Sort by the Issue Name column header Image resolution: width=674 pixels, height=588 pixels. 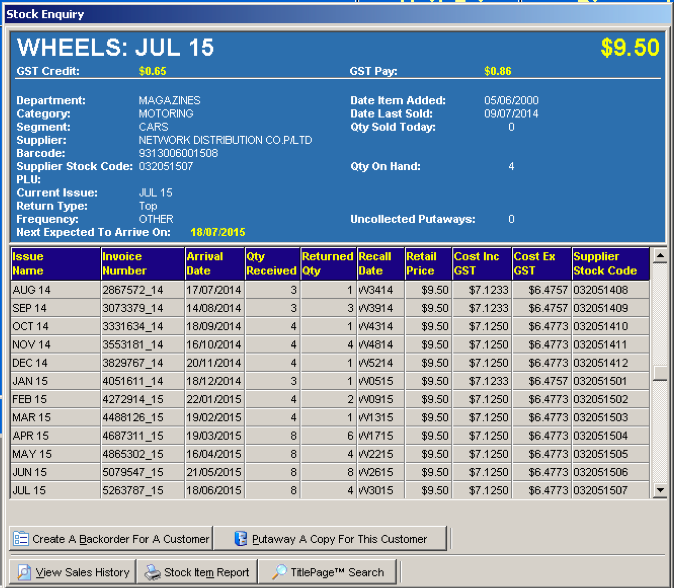(x=55, y=264)
